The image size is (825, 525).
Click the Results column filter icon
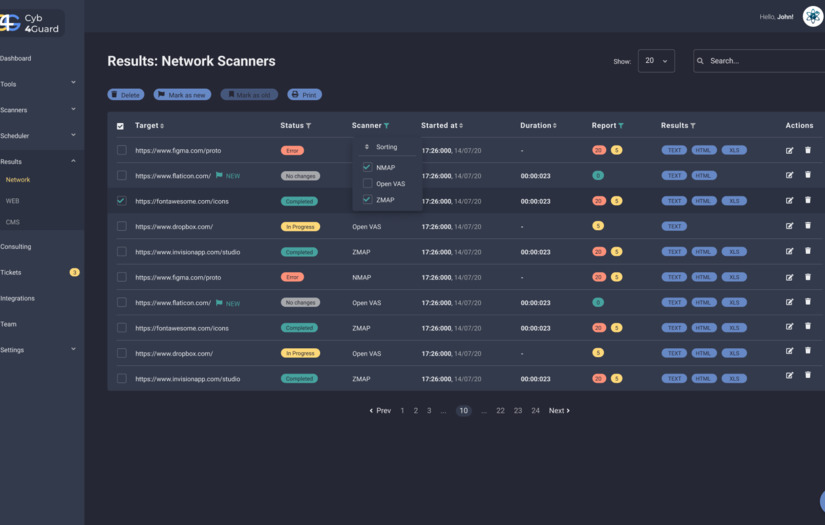click(693, 126)
